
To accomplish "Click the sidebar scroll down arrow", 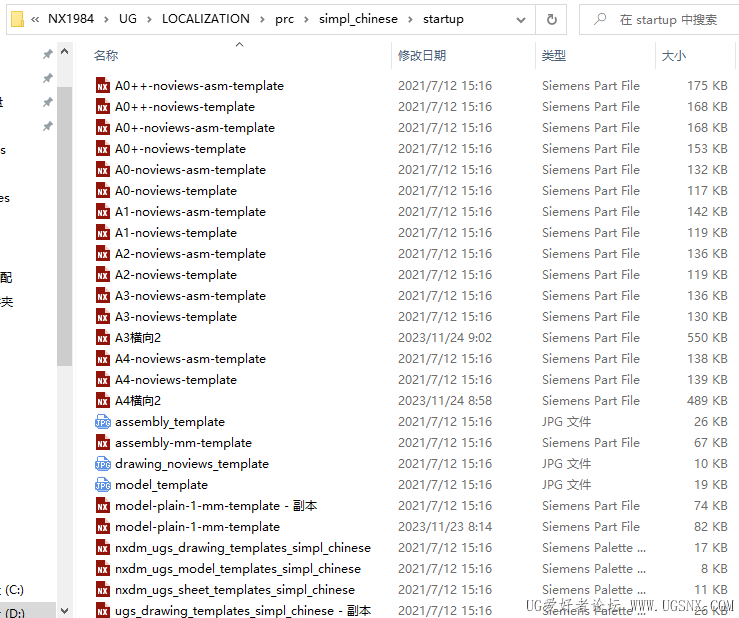I will [x=65, y=611].
